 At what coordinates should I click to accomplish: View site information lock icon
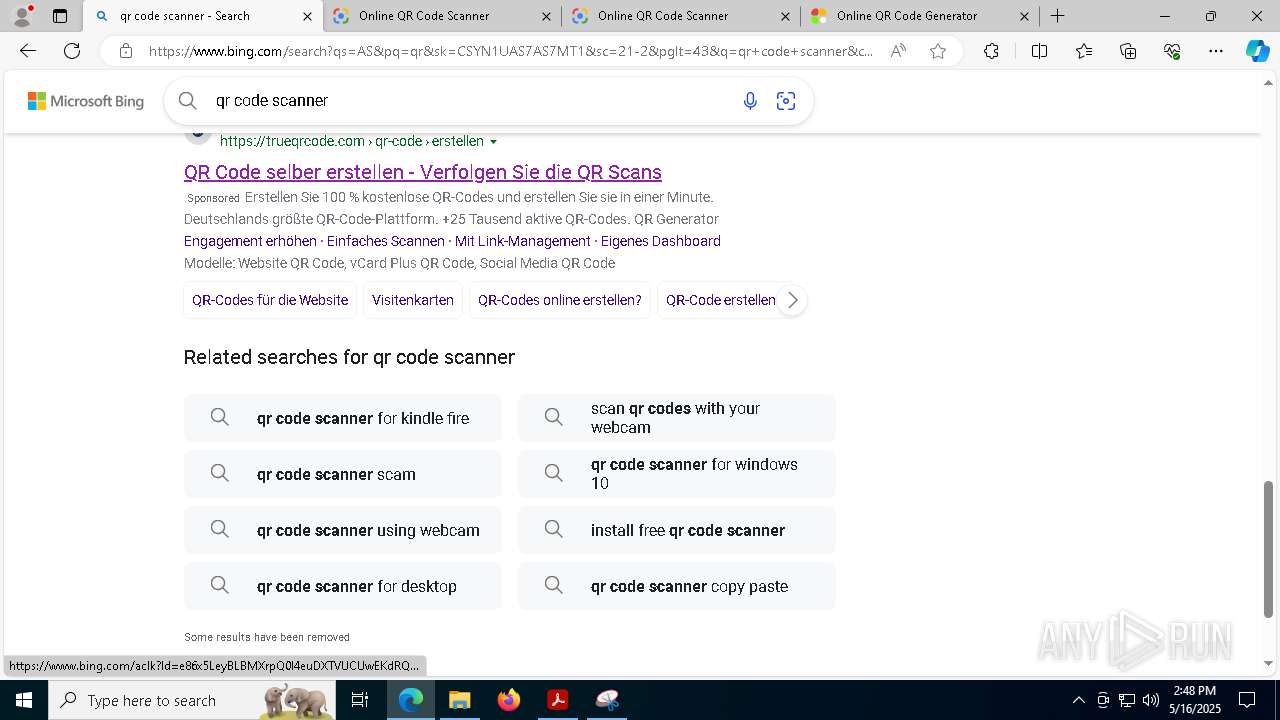coord(125,51)
